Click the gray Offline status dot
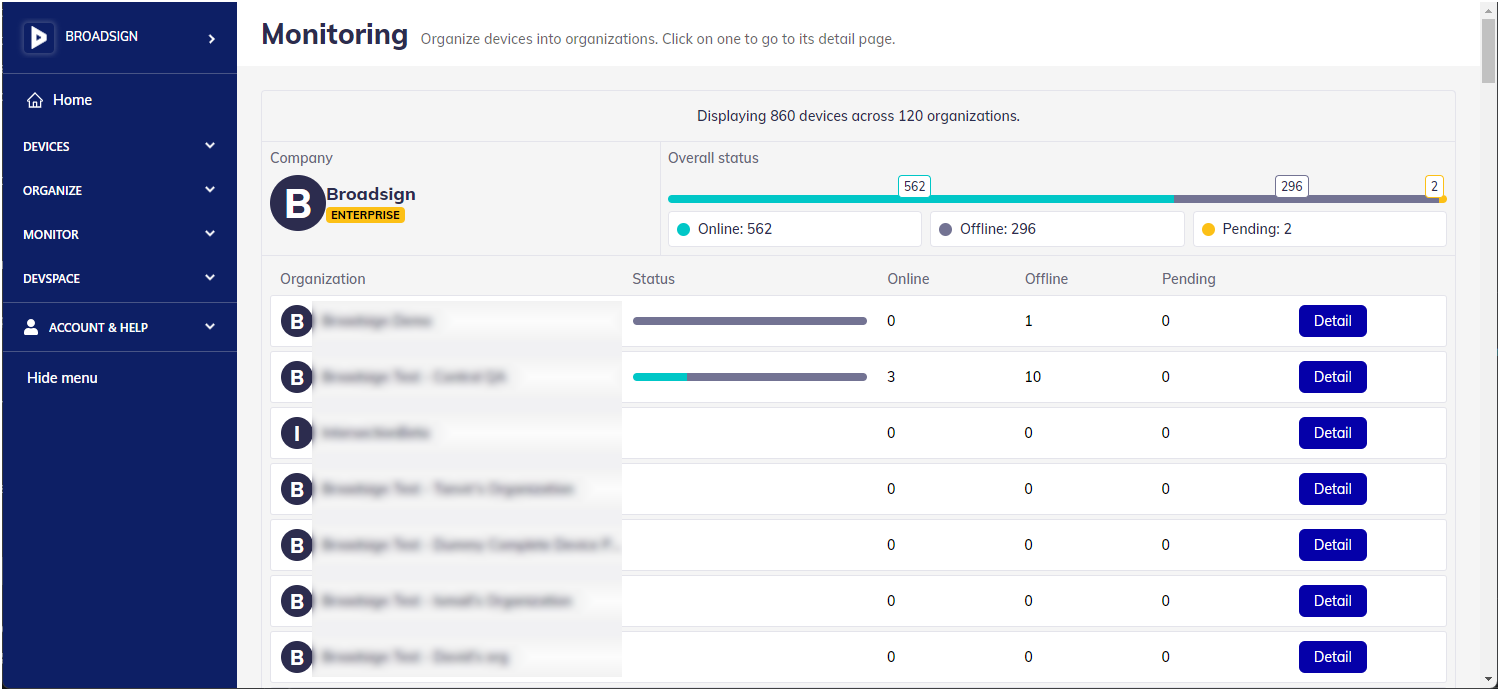 [946, 229]
